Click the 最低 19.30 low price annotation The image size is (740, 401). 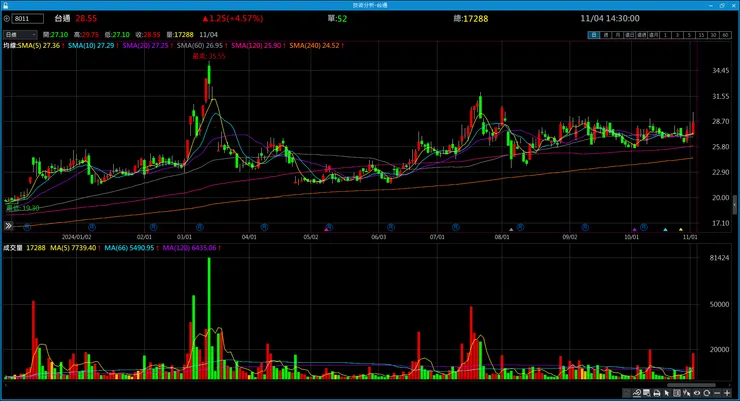pos(23,208)
